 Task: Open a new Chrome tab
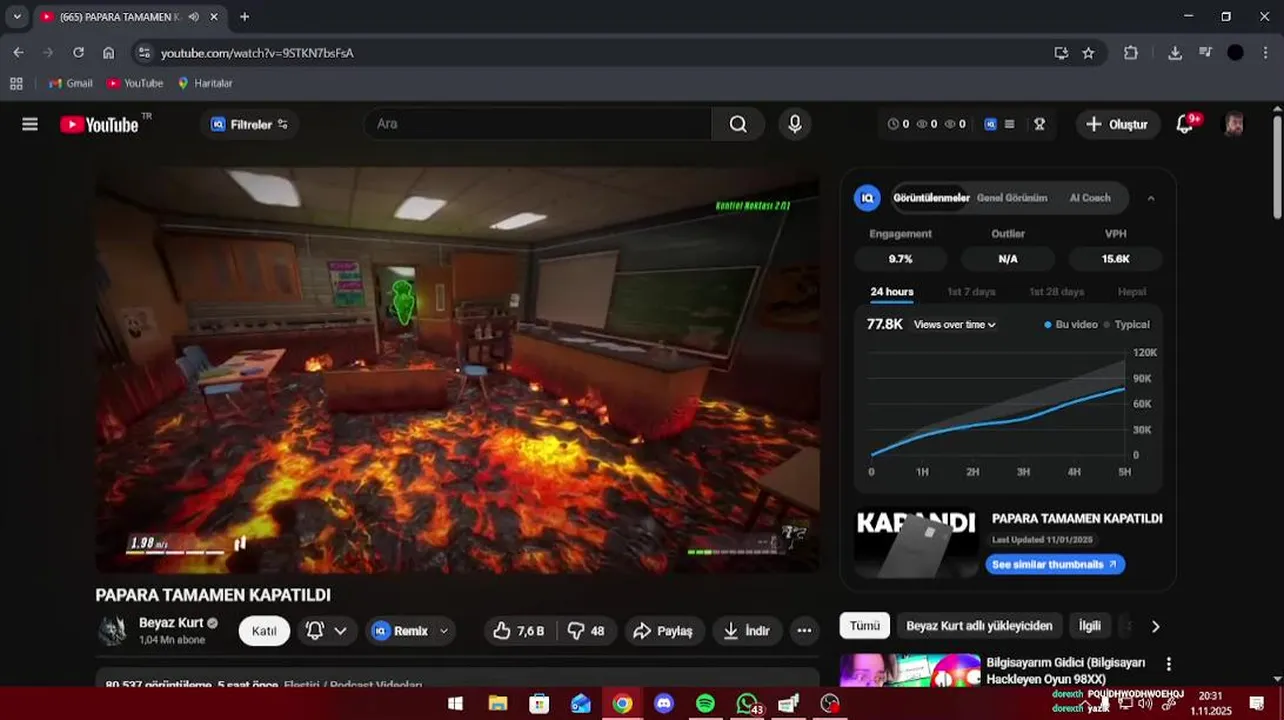pyautogui.click(x=244, y=17)
